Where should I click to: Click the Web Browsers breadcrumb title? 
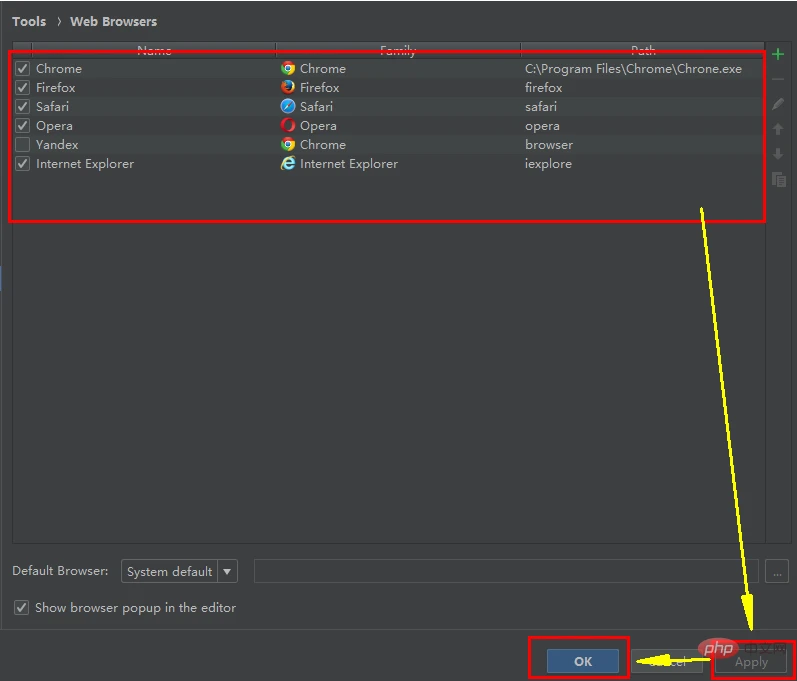click(113, 21)
